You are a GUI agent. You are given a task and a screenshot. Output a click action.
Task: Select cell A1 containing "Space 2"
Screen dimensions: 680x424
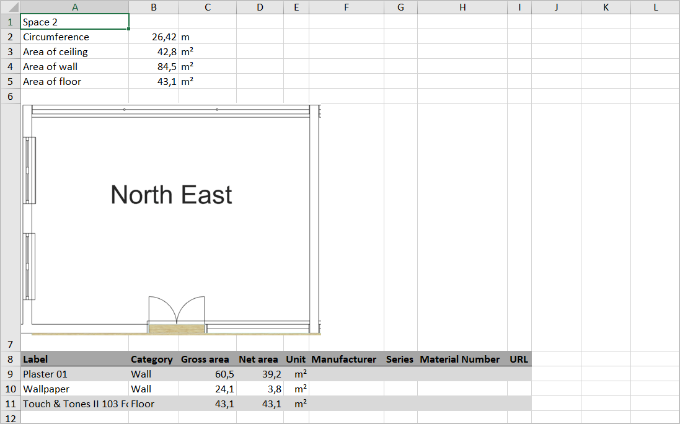(x=75, y=22)
